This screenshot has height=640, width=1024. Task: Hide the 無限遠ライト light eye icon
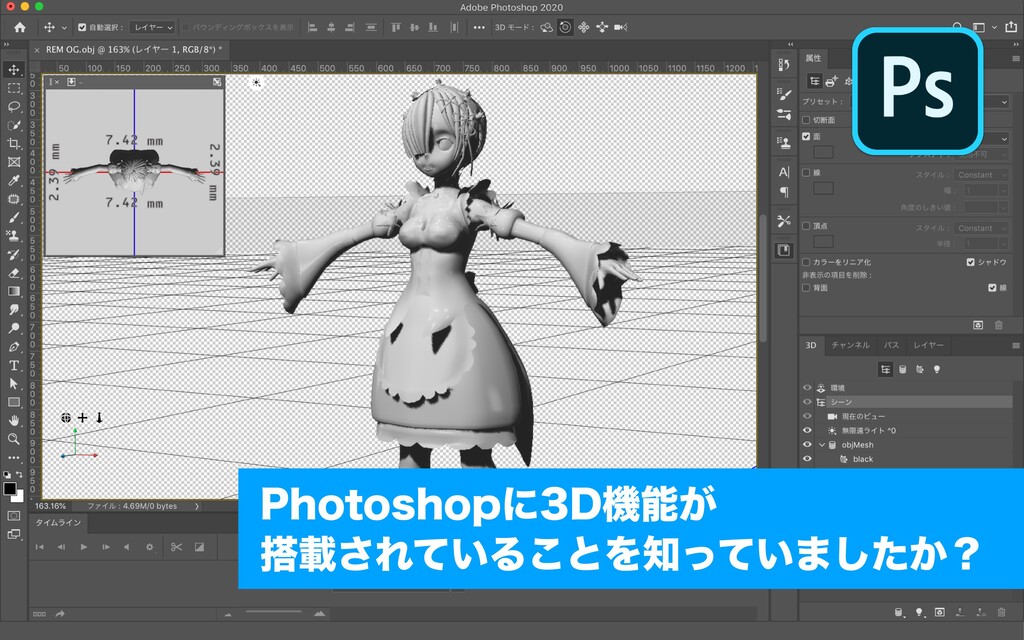coord(807,430)
